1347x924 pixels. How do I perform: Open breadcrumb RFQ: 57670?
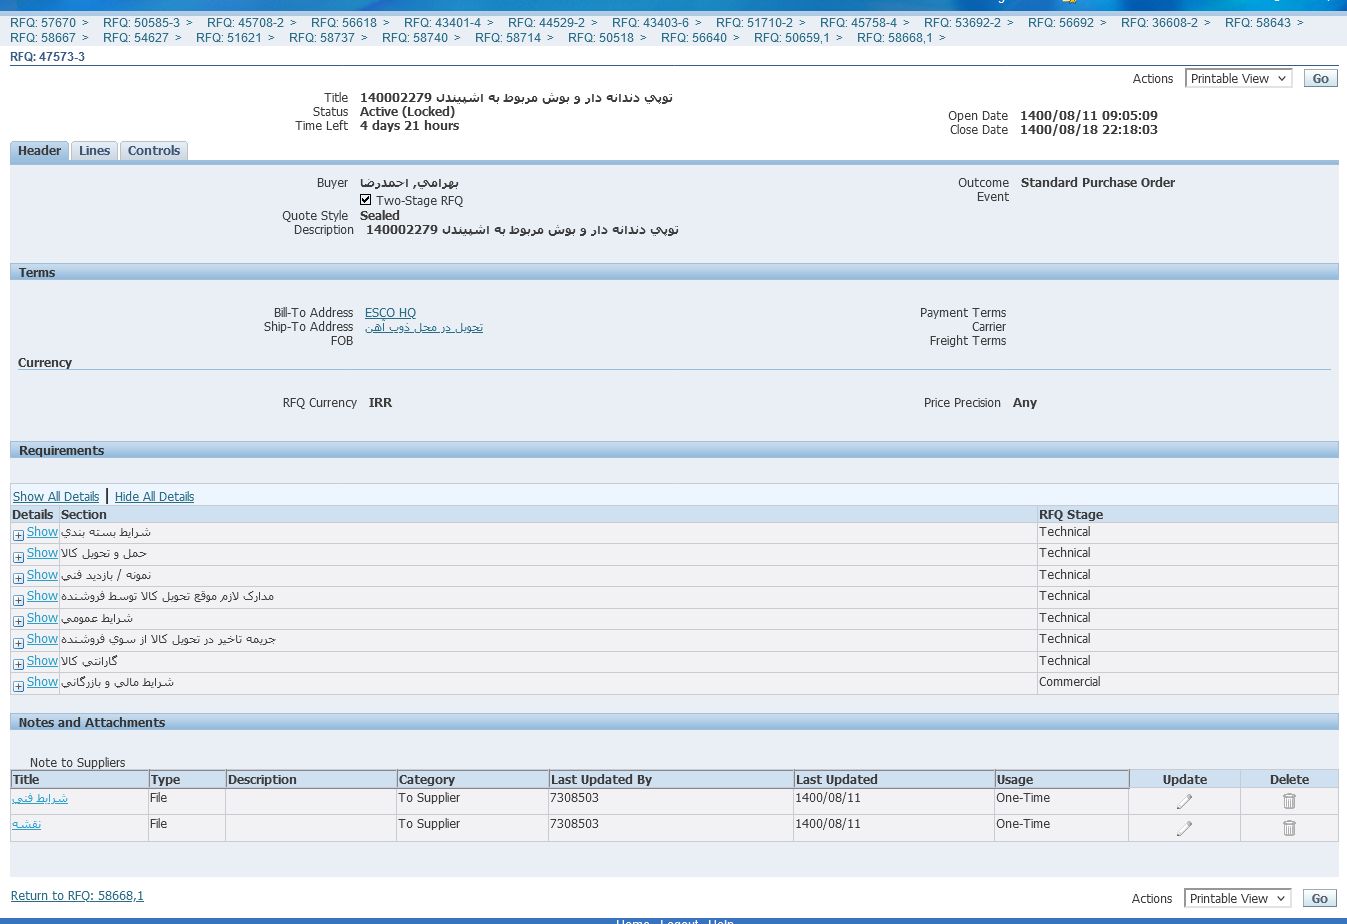coord(43,22)
